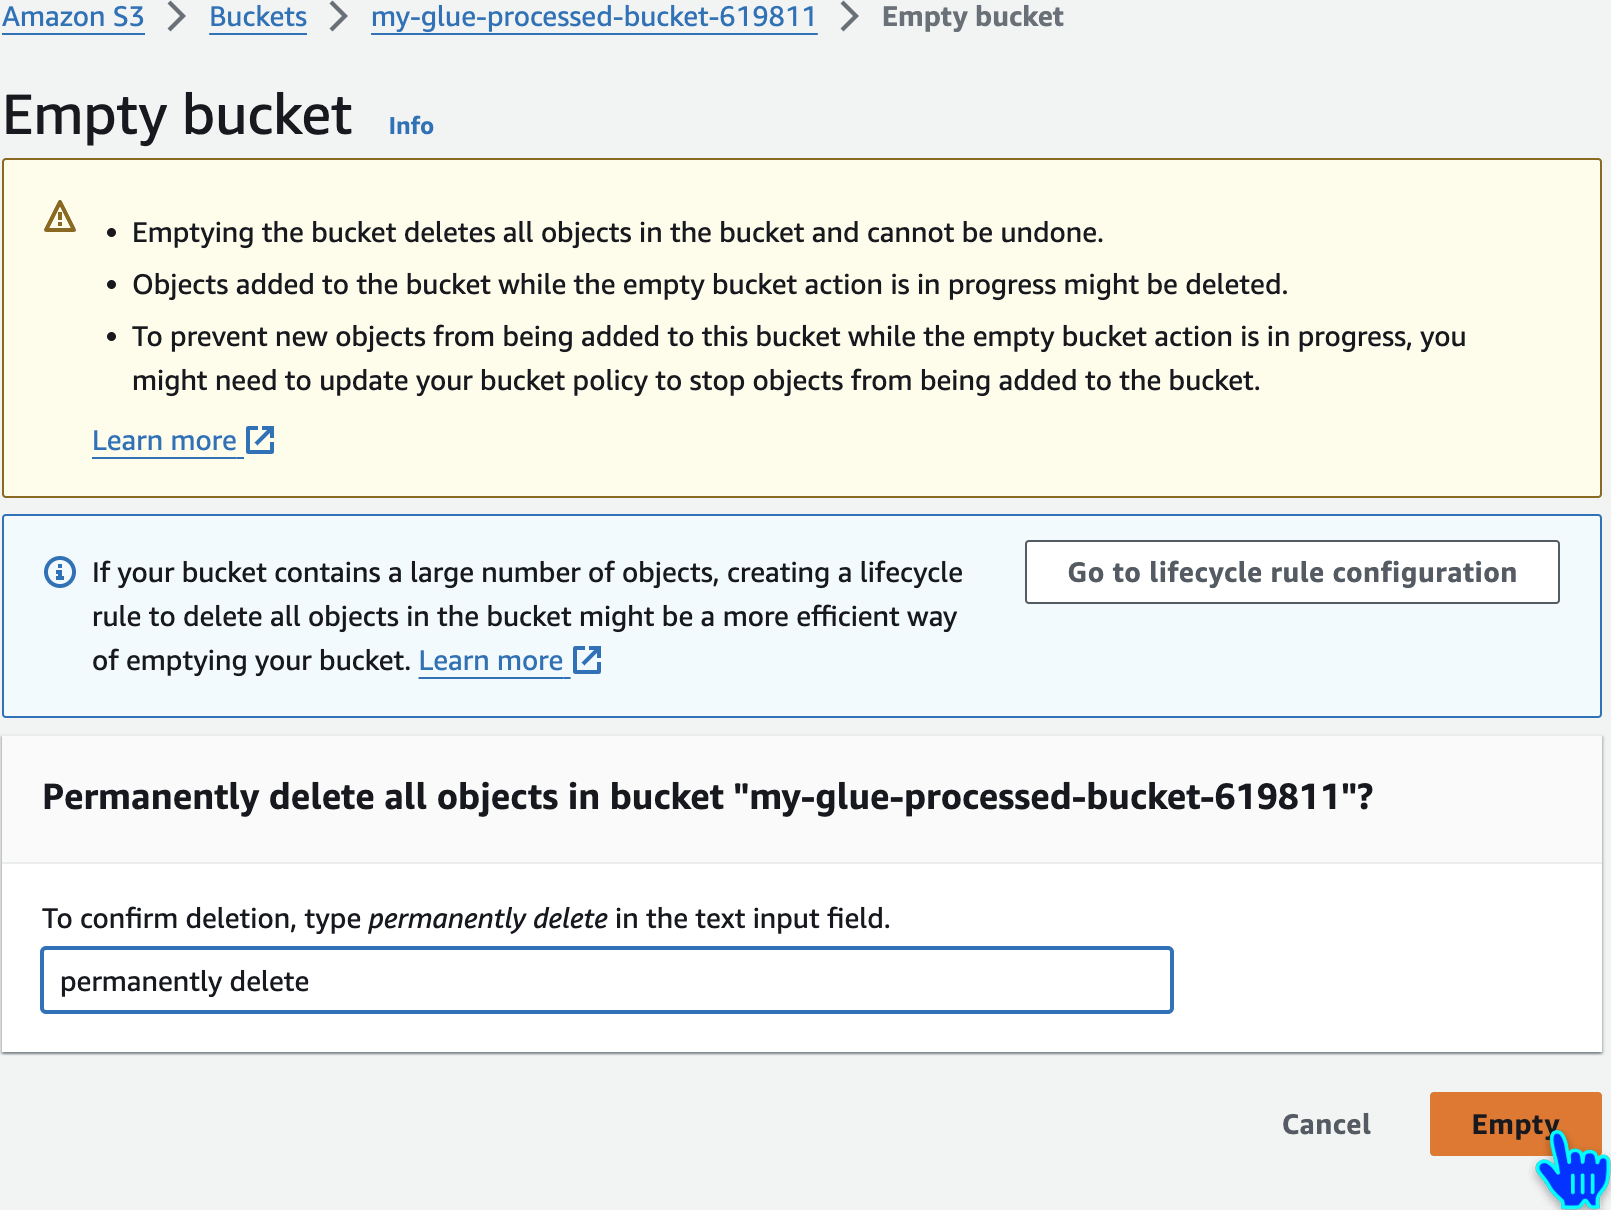Screen dimensions: 1611x1210
Task: Click the info circle icon in blue box
Action: (60, 572)
